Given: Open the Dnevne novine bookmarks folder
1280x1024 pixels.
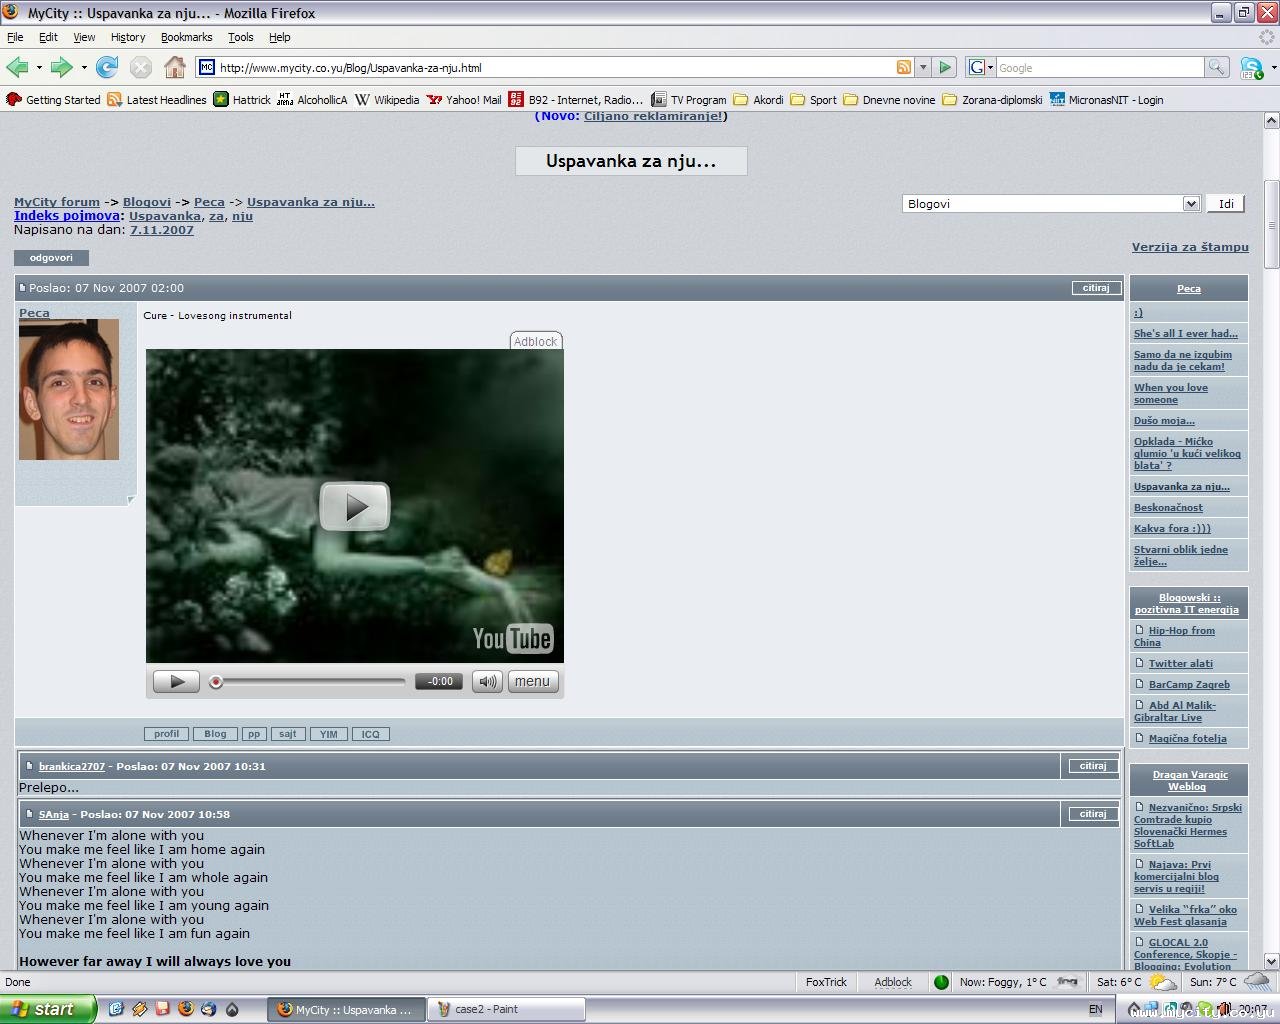Looking at the screenshot, I should coord(890,99).
